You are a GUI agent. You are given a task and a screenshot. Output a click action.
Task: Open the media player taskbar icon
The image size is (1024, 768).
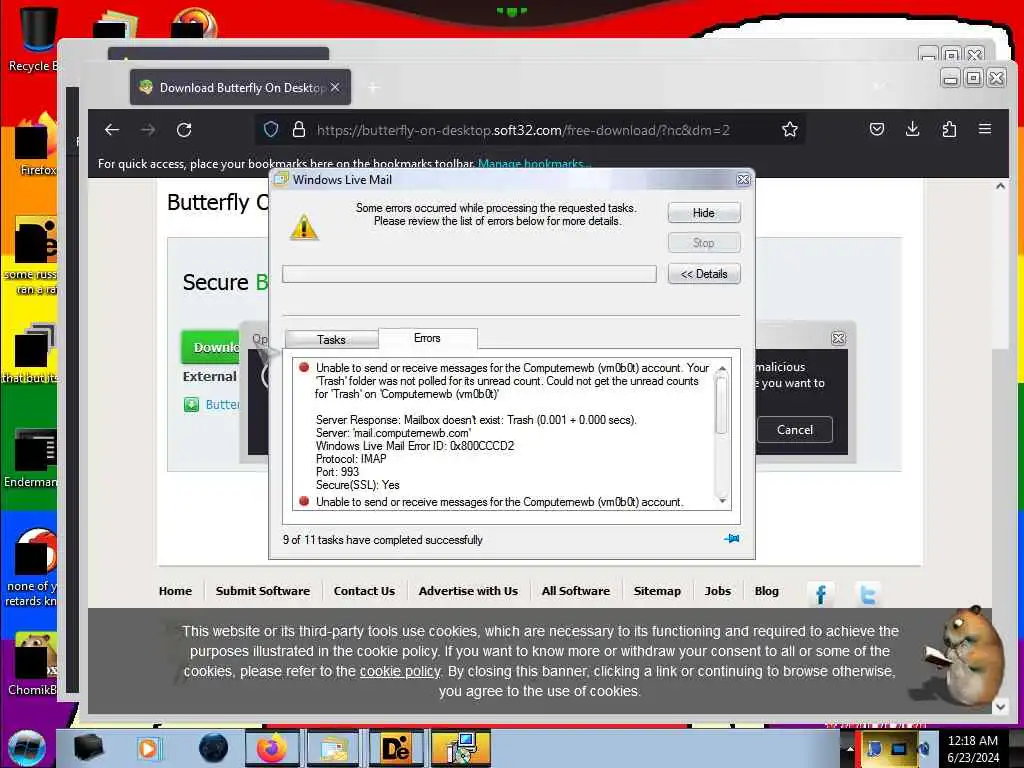(x=148, y=748)
